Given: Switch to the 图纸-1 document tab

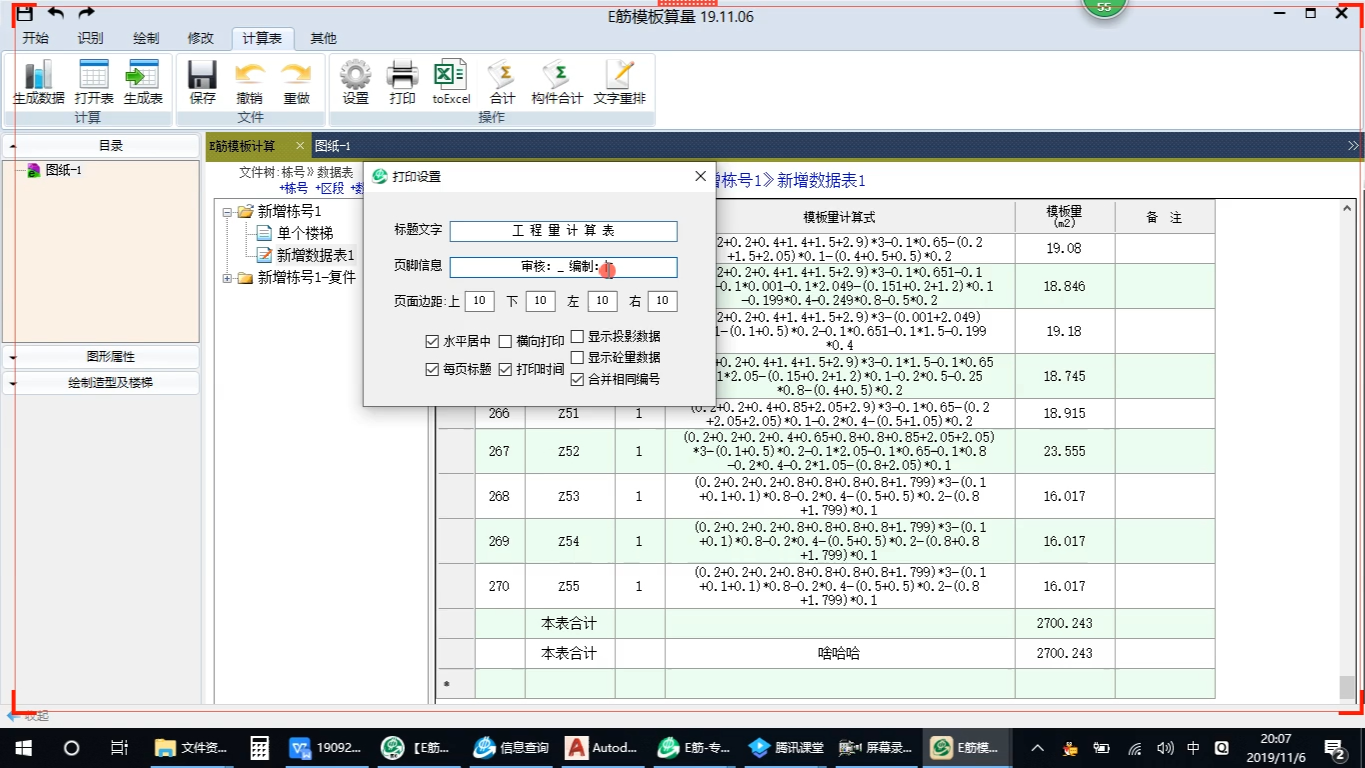Looking at the screenshot, I should pyautogui.click(x=333, y=146).
